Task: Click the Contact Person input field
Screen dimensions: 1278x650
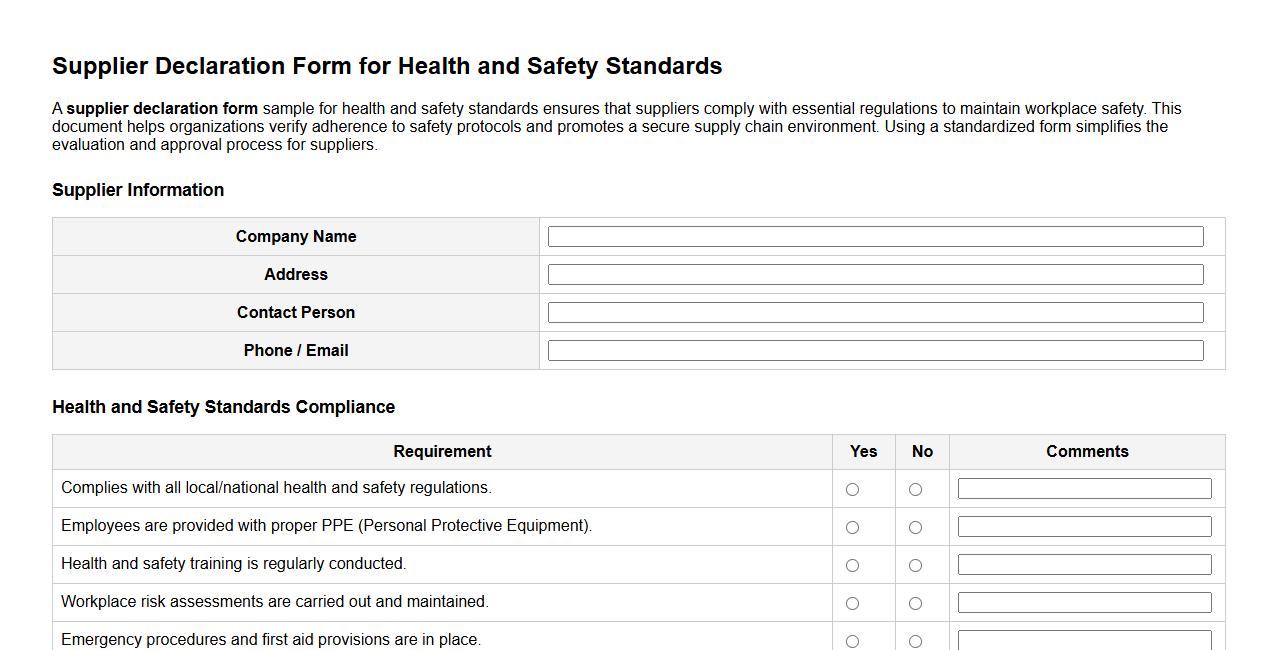Action: click(875, 312)
